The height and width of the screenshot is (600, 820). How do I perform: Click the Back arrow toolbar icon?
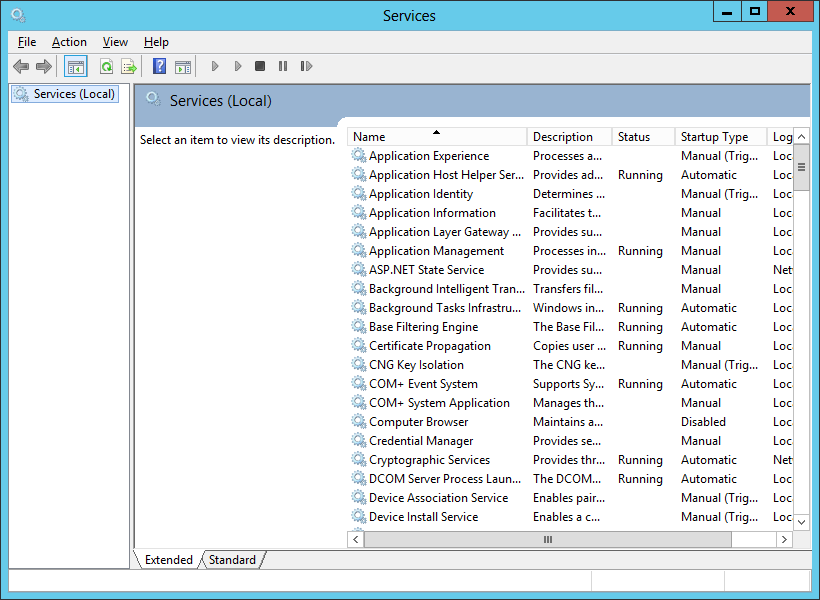(x=21, y=67)
